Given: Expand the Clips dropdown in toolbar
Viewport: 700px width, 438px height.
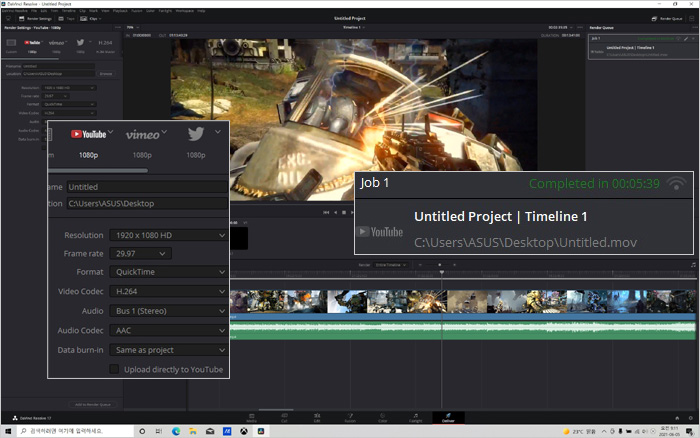Looking at the screenshot, I should click(91, 19).
